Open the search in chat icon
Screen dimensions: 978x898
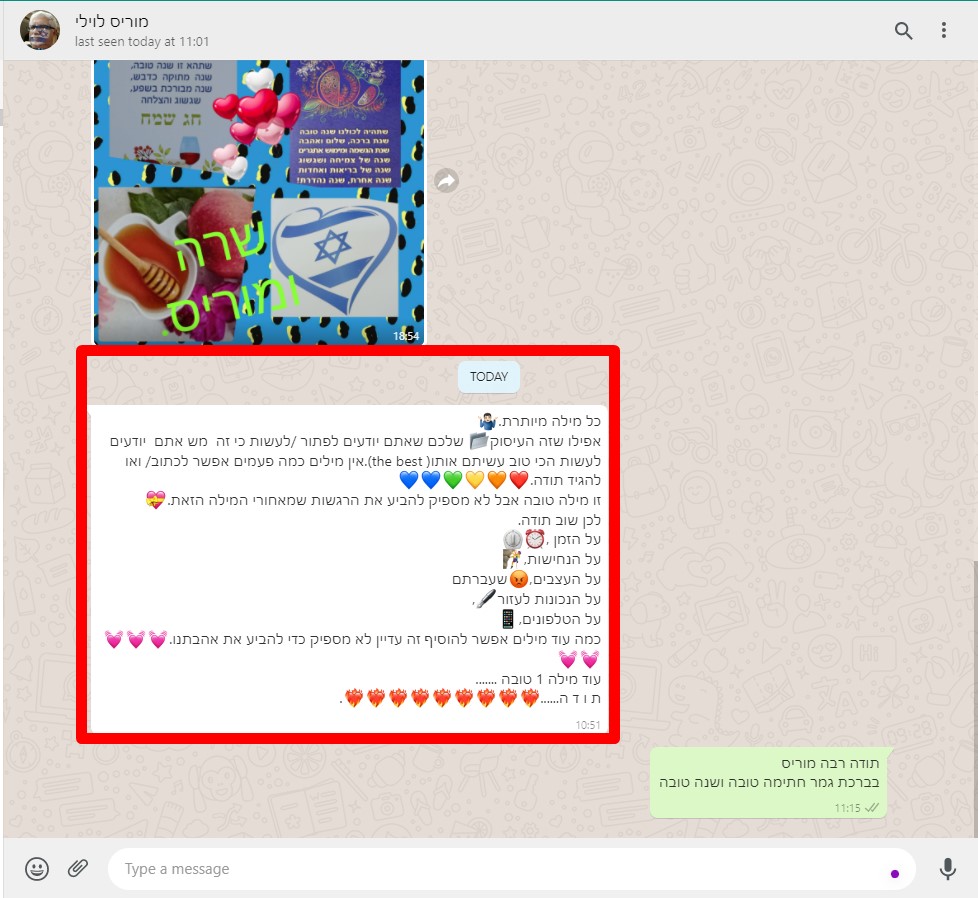(x=903, y=31)
